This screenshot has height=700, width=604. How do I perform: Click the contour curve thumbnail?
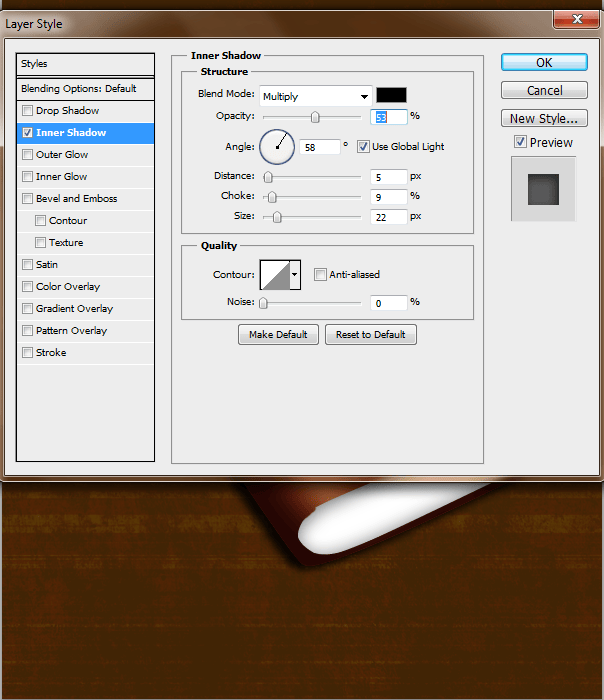click(274, 274)
